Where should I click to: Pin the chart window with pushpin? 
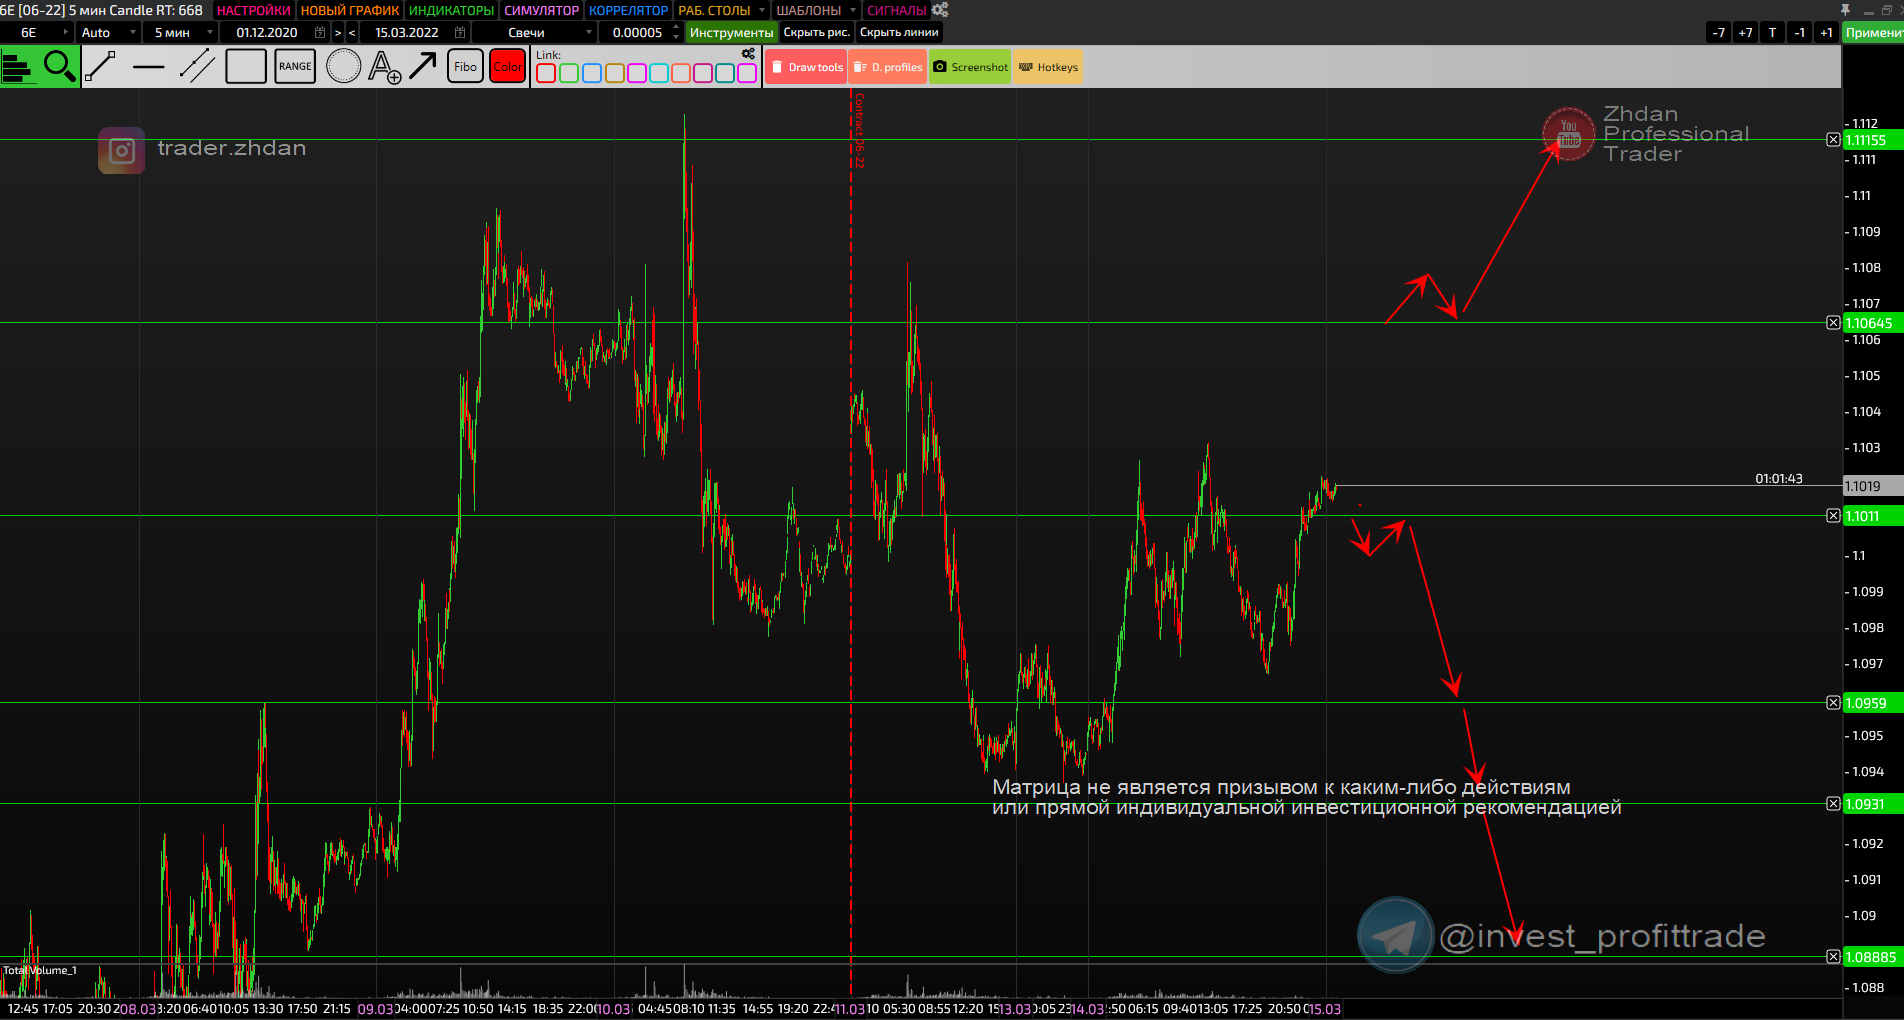point(1845,10)
